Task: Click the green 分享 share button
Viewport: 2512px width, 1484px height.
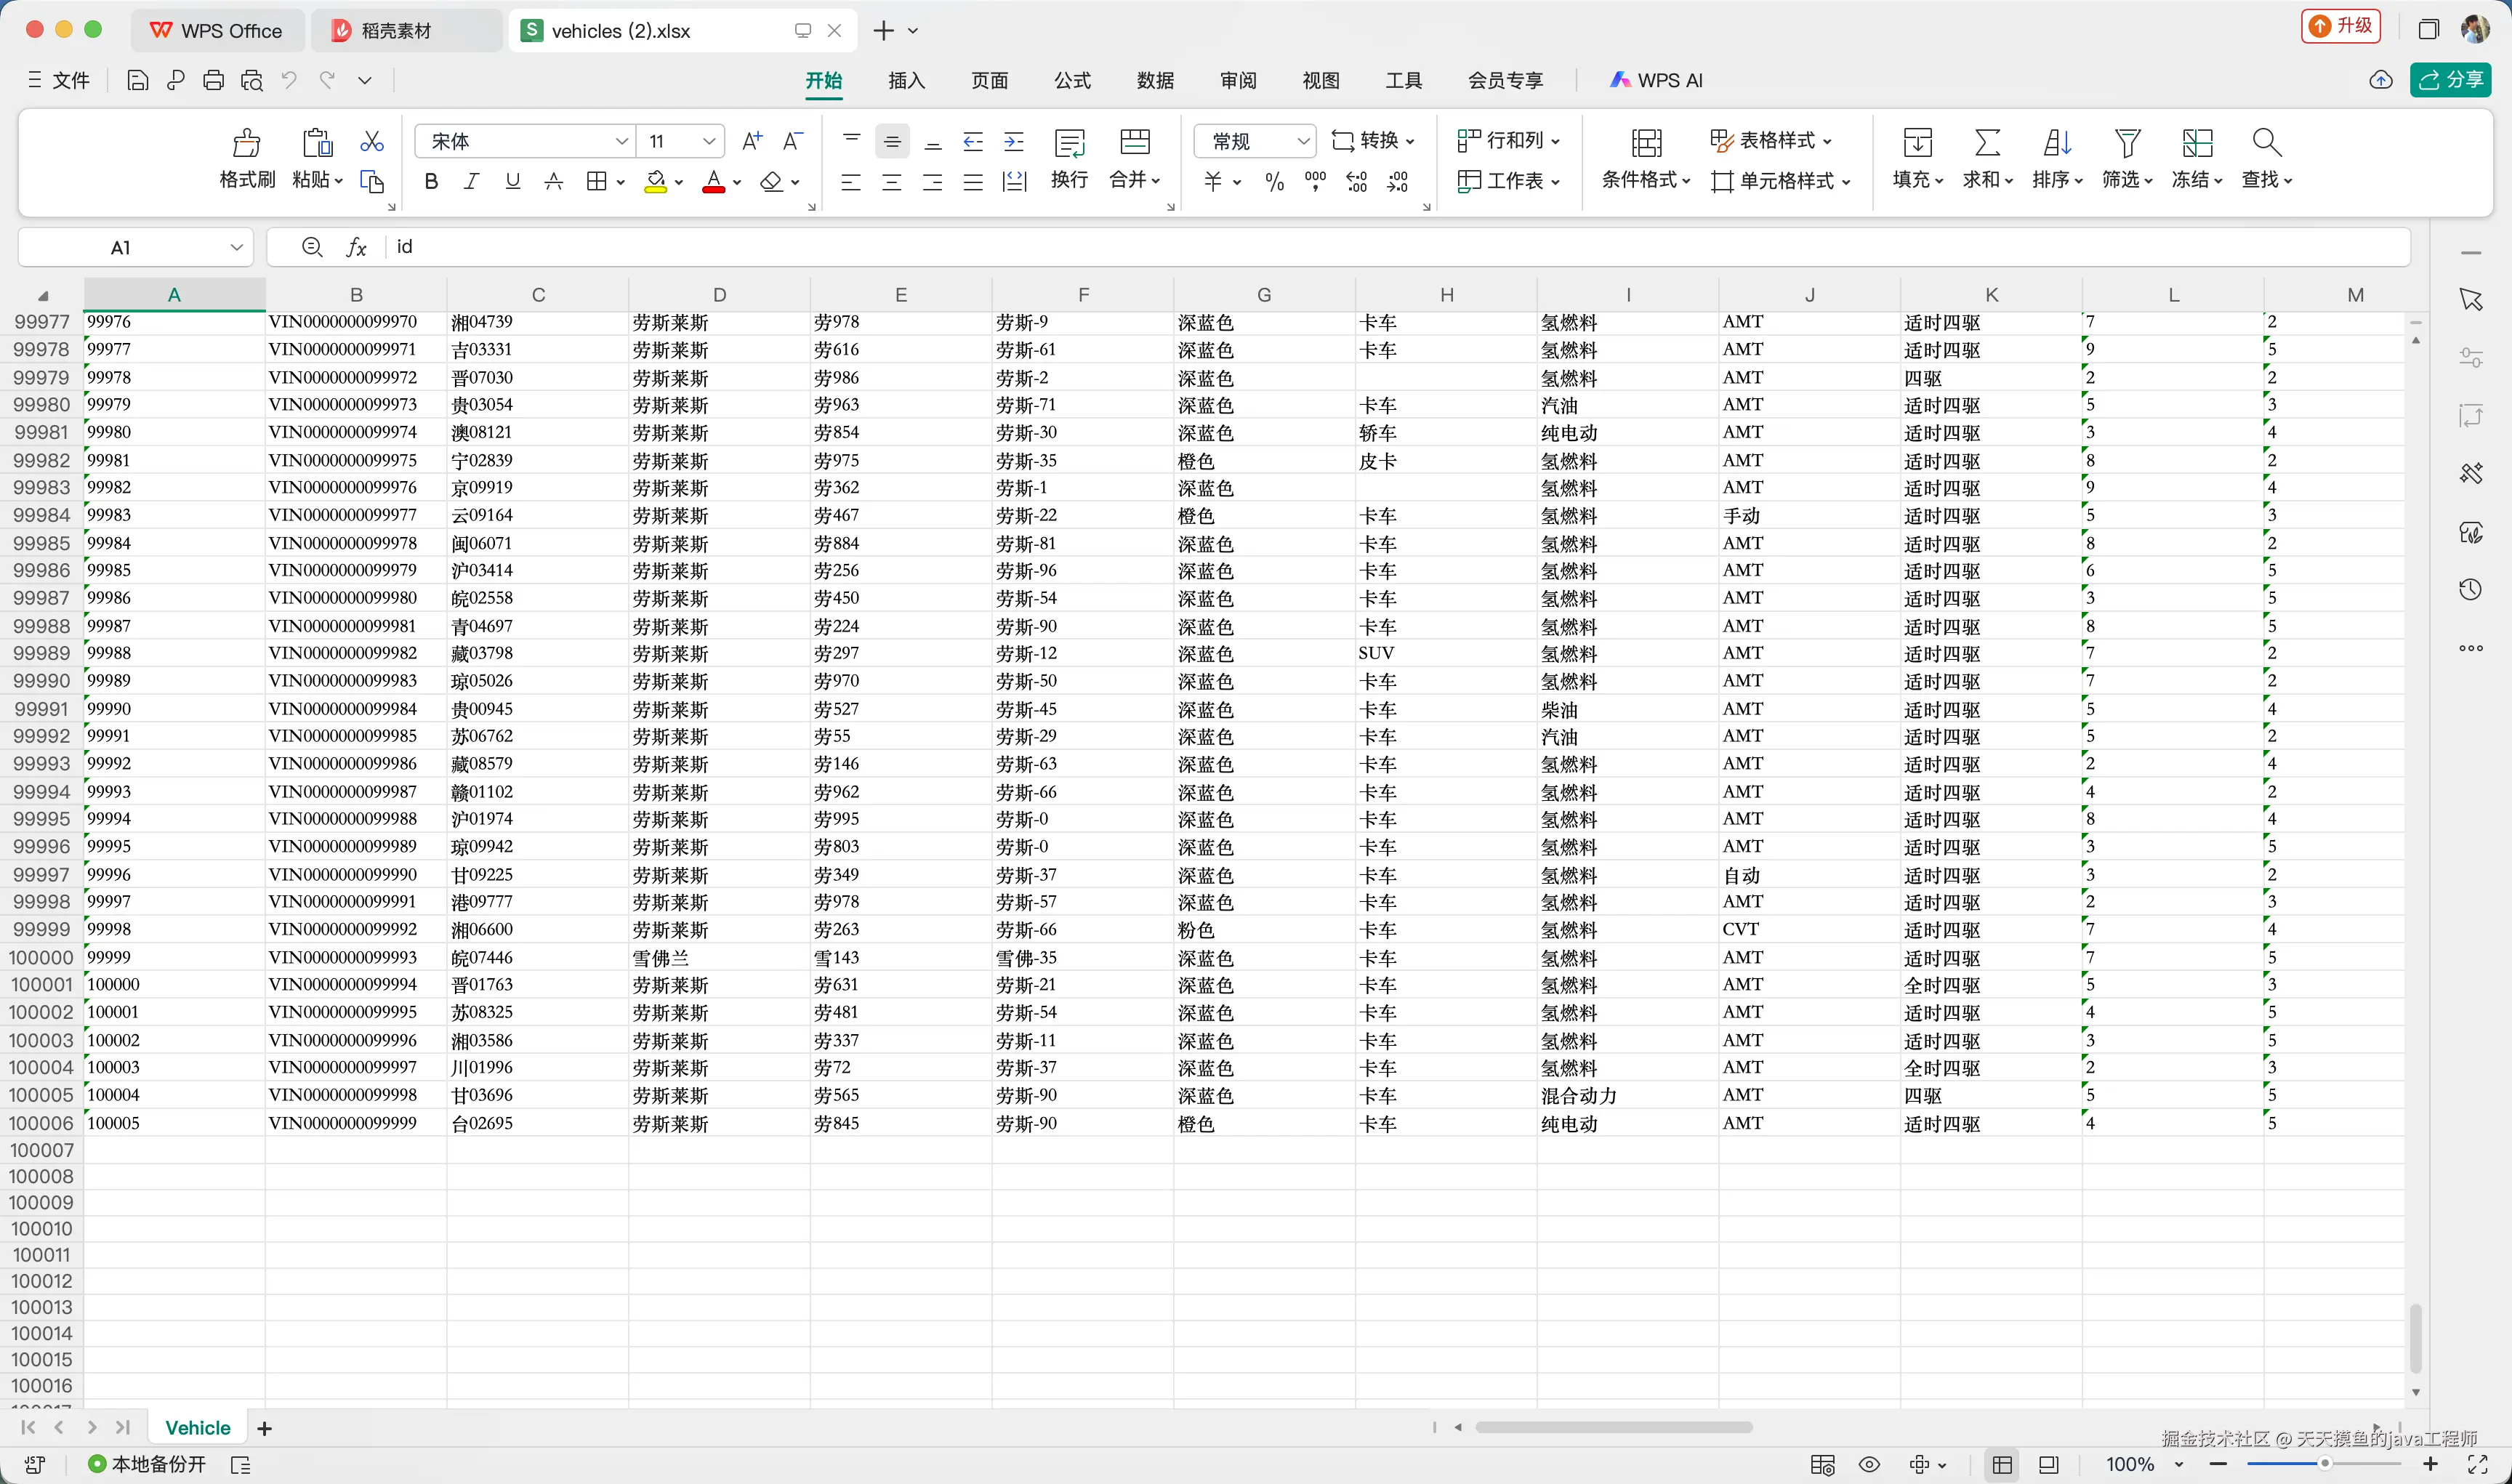Action: (2450, 80)
